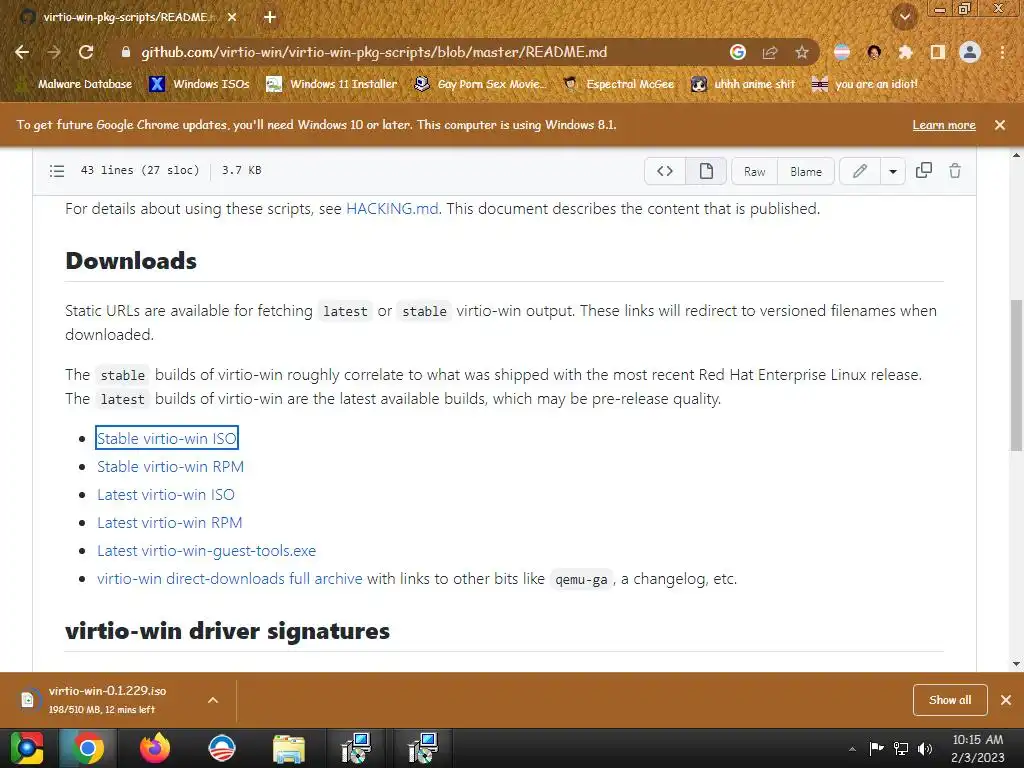
Task: Click the scrollbar down arrow
Action: (x=1016, y=664)
